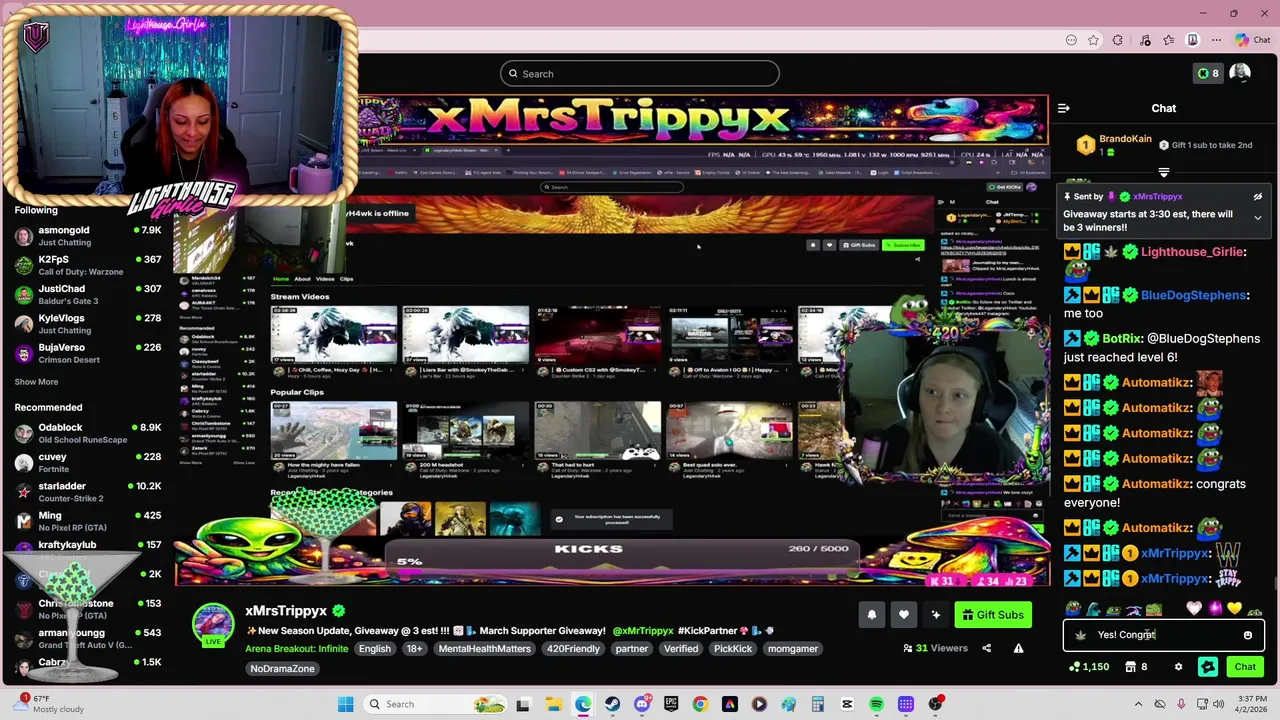Open the user profile avatar menu
1280x720 pixels.
tap(1240, 73)
